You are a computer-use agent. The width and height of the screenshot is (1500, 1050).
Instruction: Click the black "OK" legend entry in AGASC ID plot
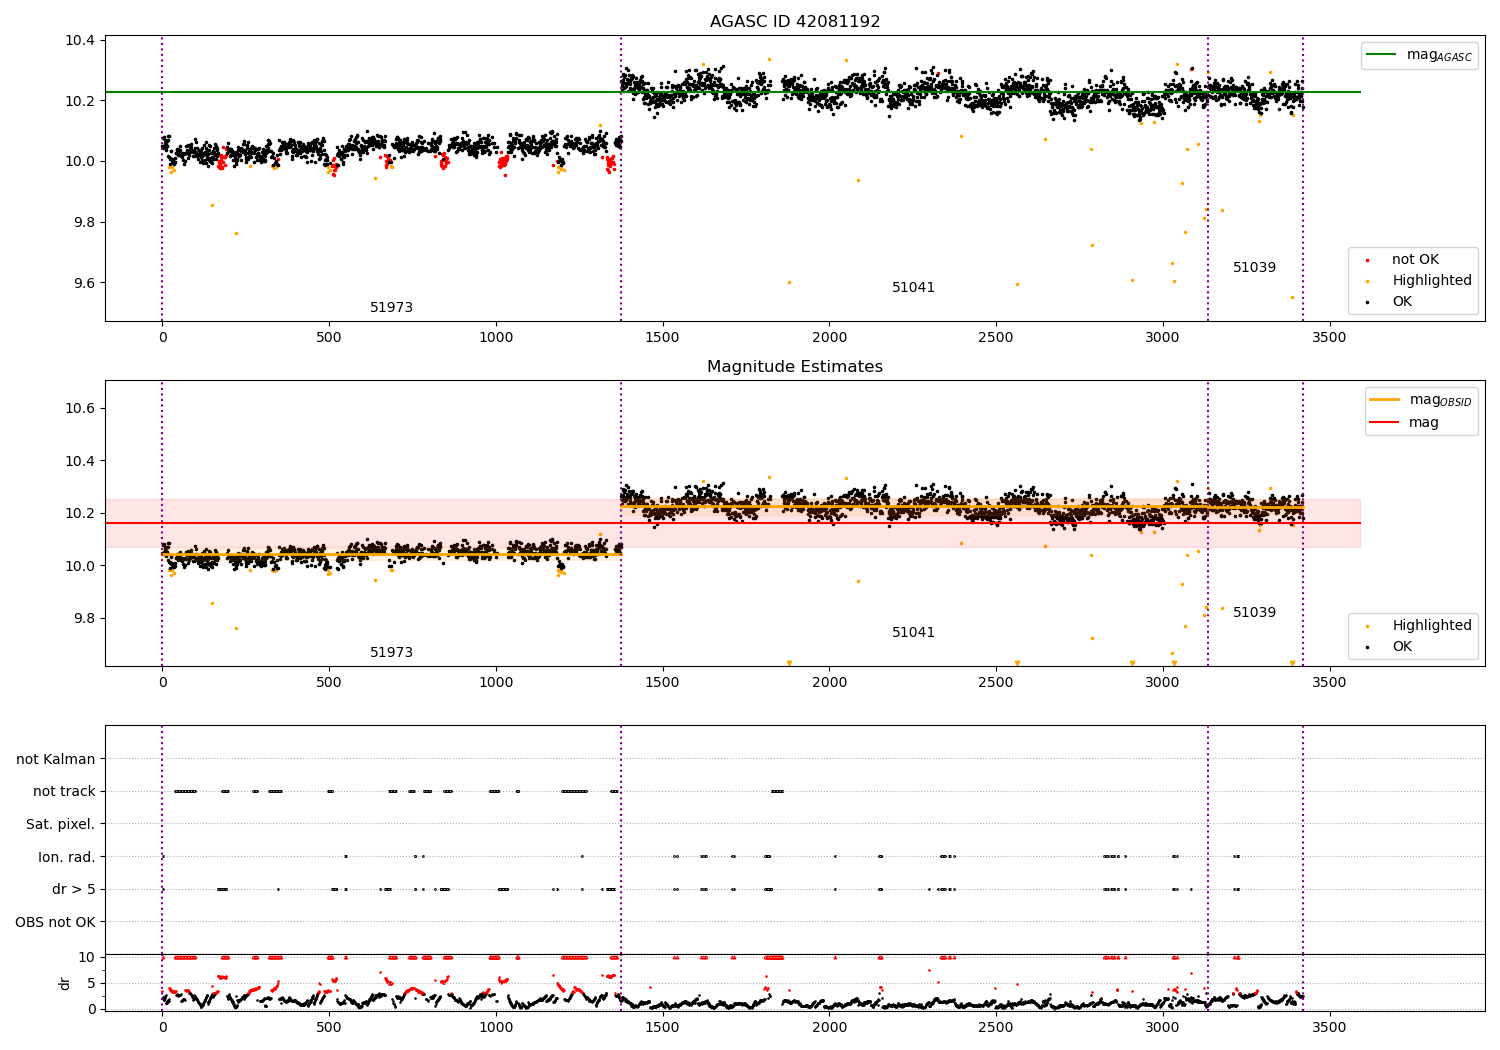[x=1391, y=302]
